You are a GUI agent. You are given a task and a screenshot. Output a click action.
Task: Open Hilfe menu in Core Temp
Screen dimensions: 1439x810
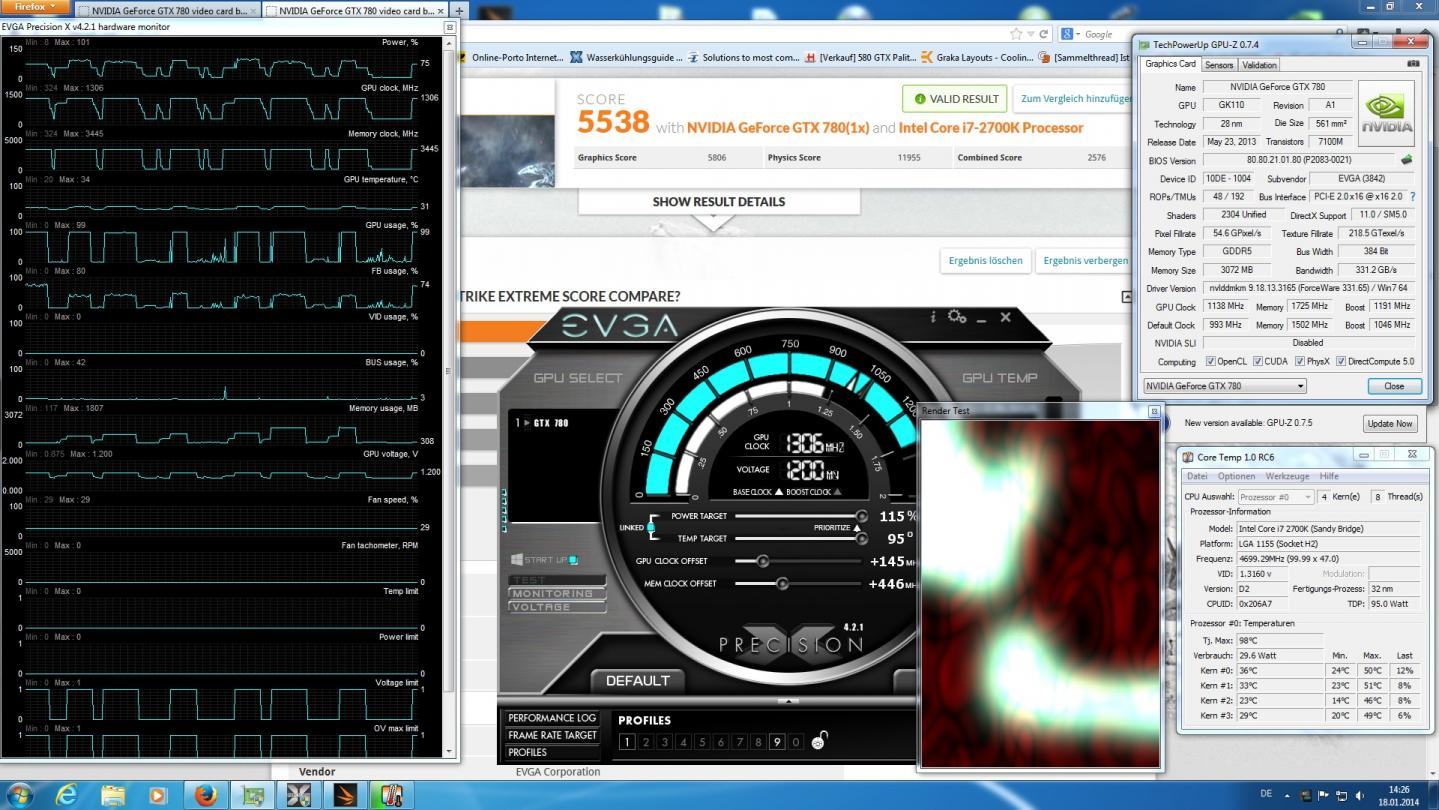[1329, 476]
